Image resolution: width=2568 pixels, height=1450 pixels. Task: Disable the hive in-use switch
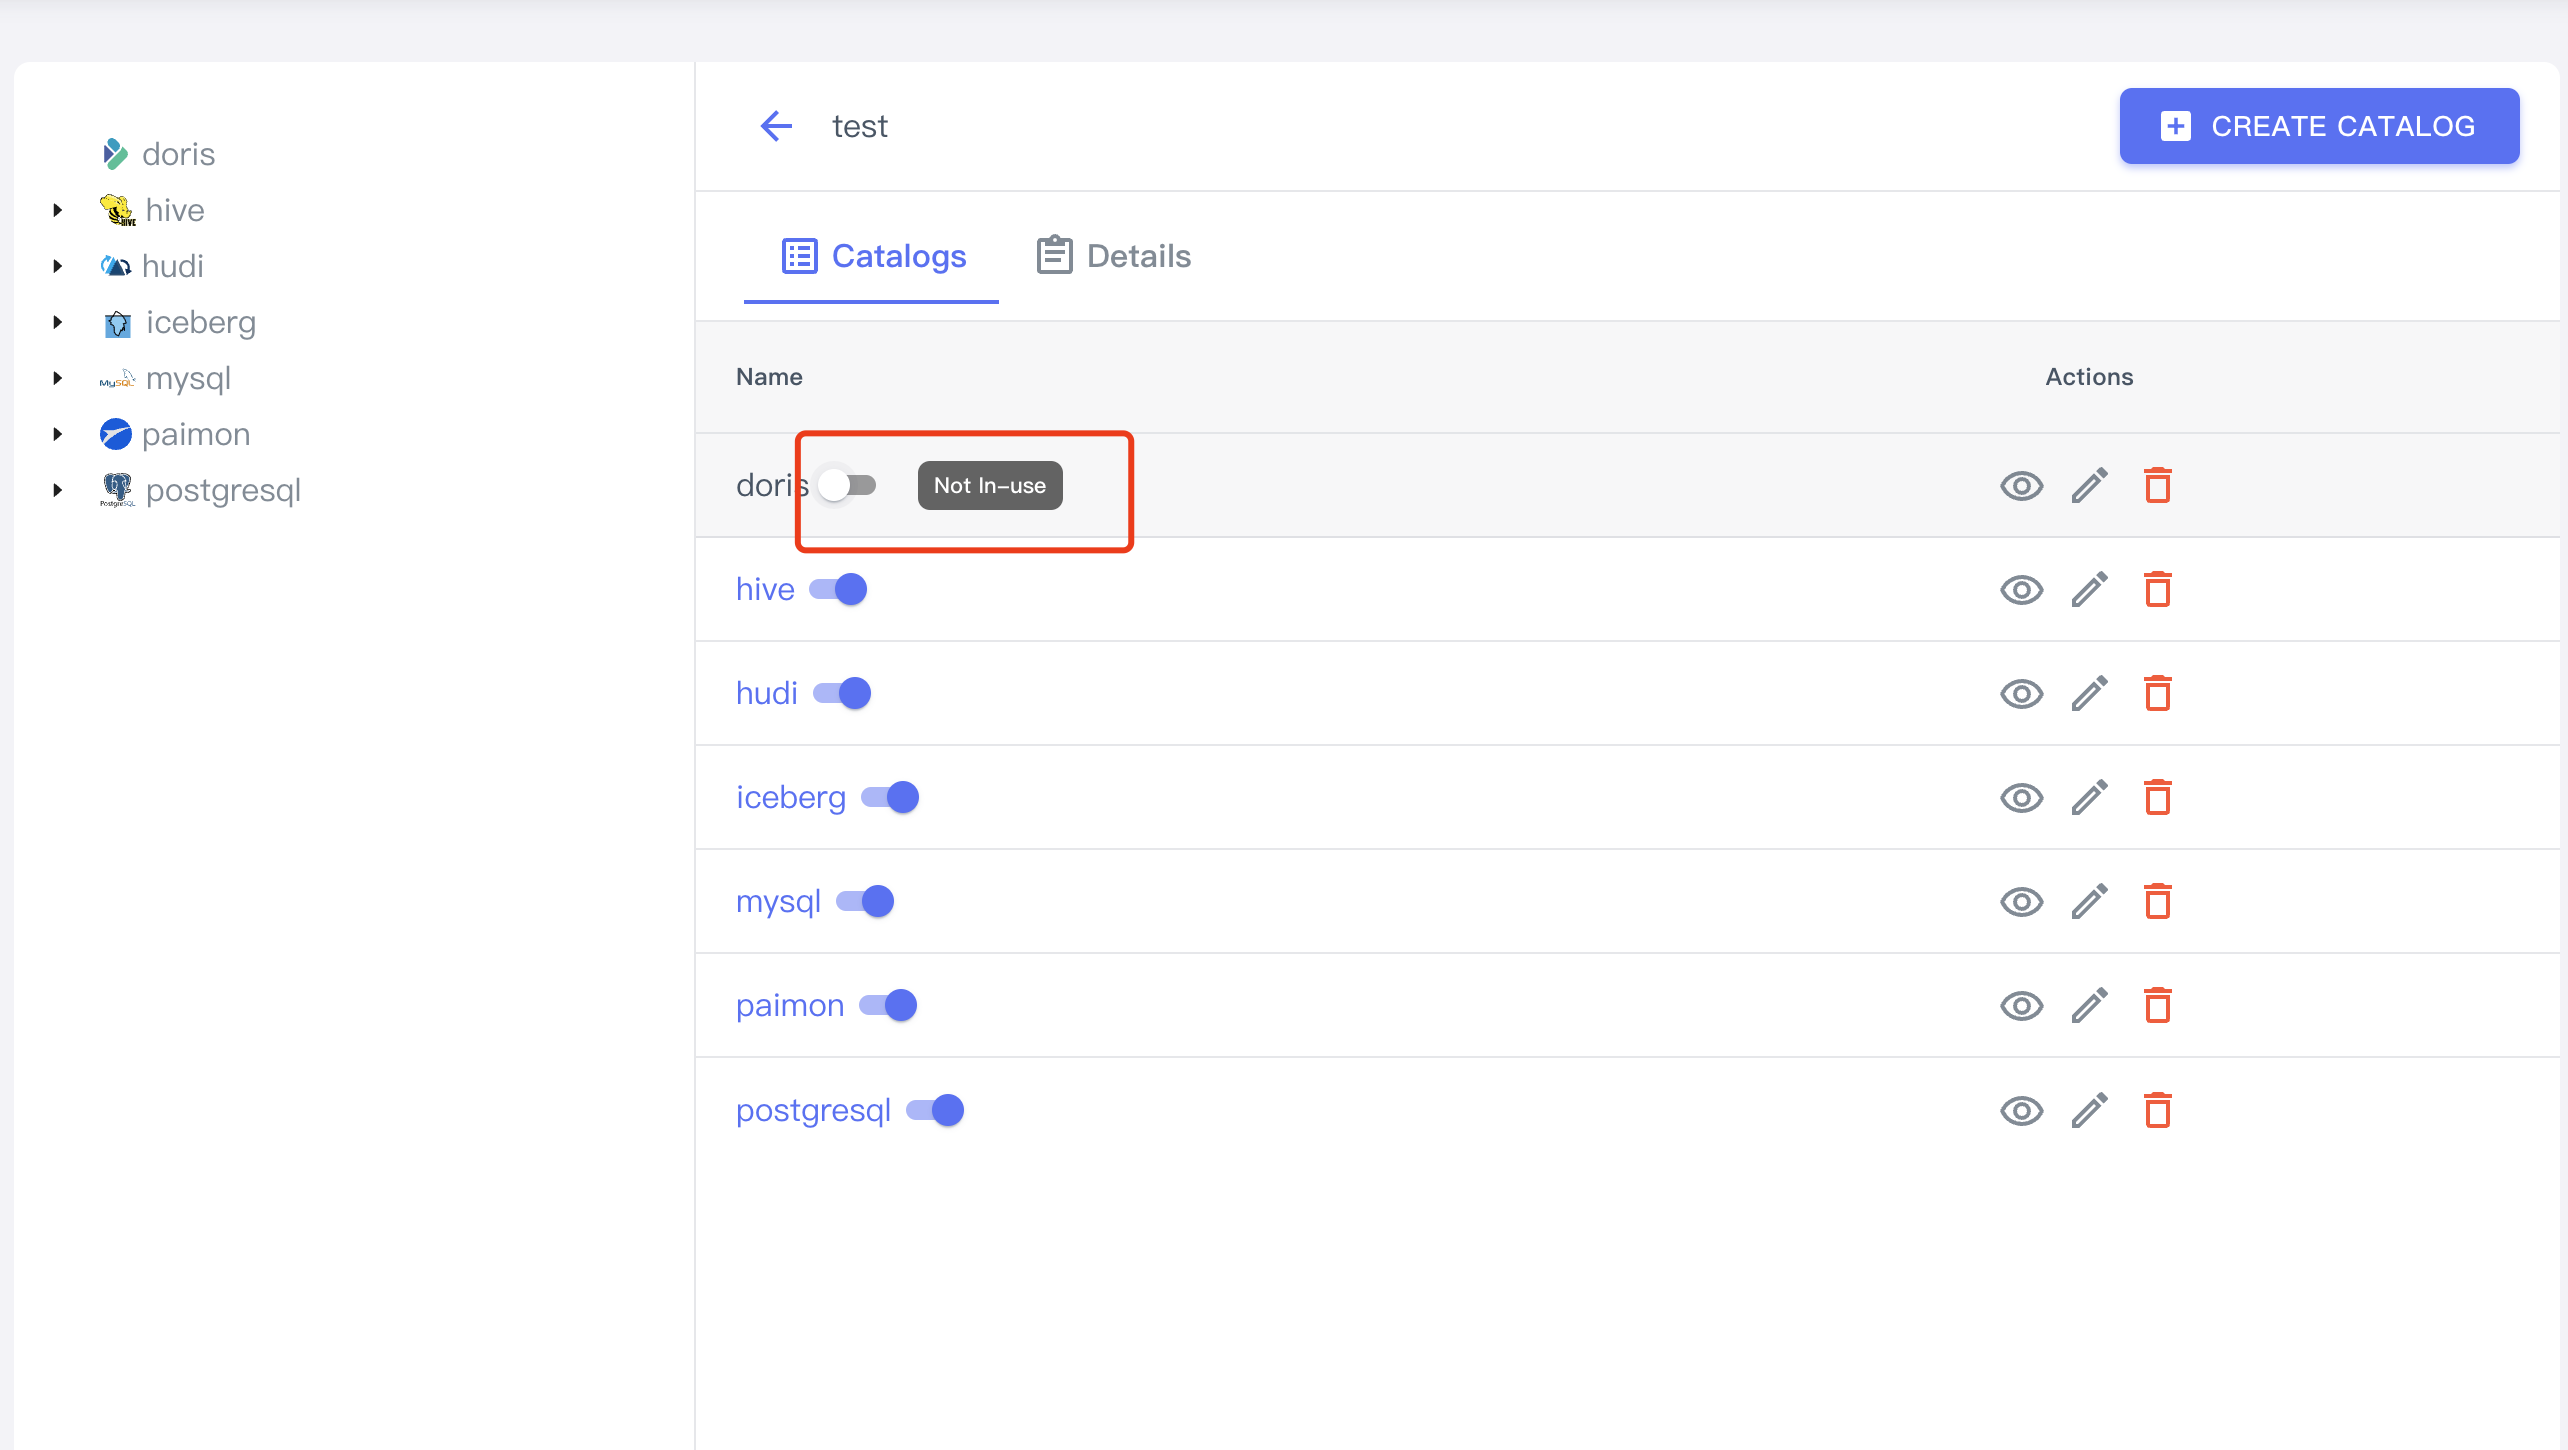tap(839, 590)
